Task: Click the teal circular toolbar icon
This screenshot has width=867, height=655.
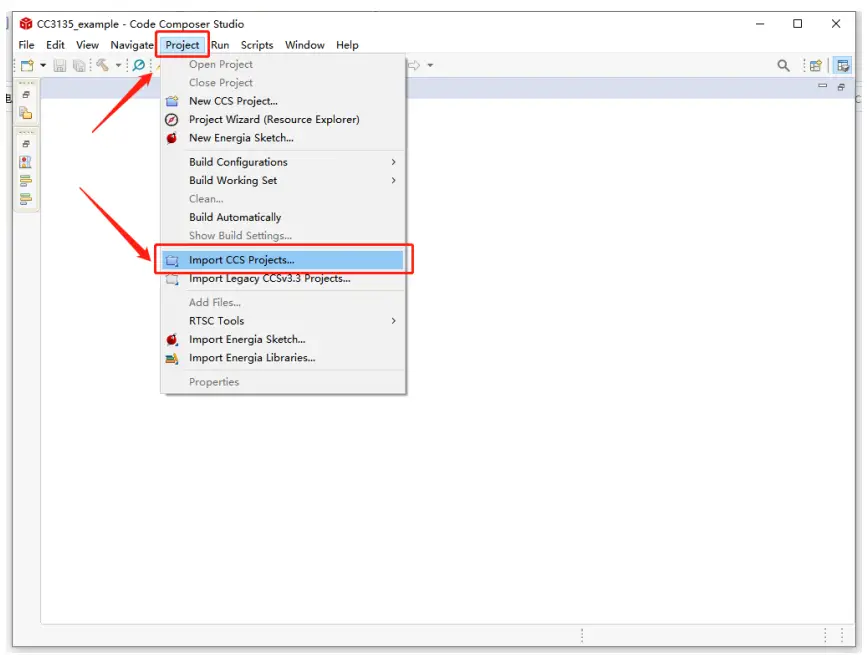Action: tap(139, 65)
